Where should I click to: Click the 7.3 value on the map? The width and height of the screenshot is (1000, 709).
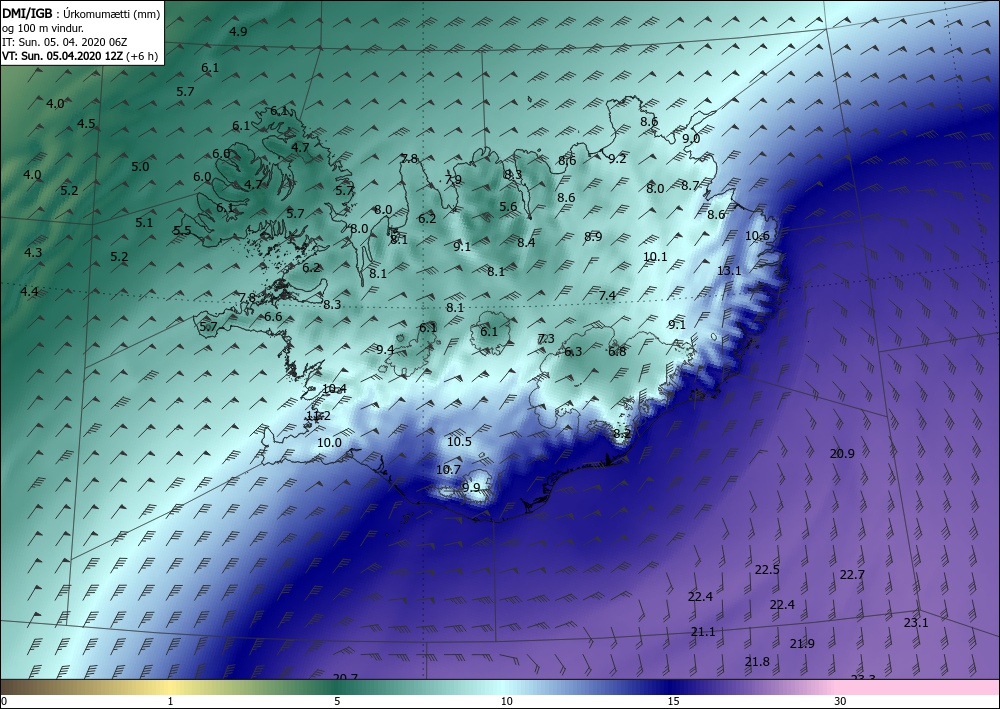(x=546, y=339)
